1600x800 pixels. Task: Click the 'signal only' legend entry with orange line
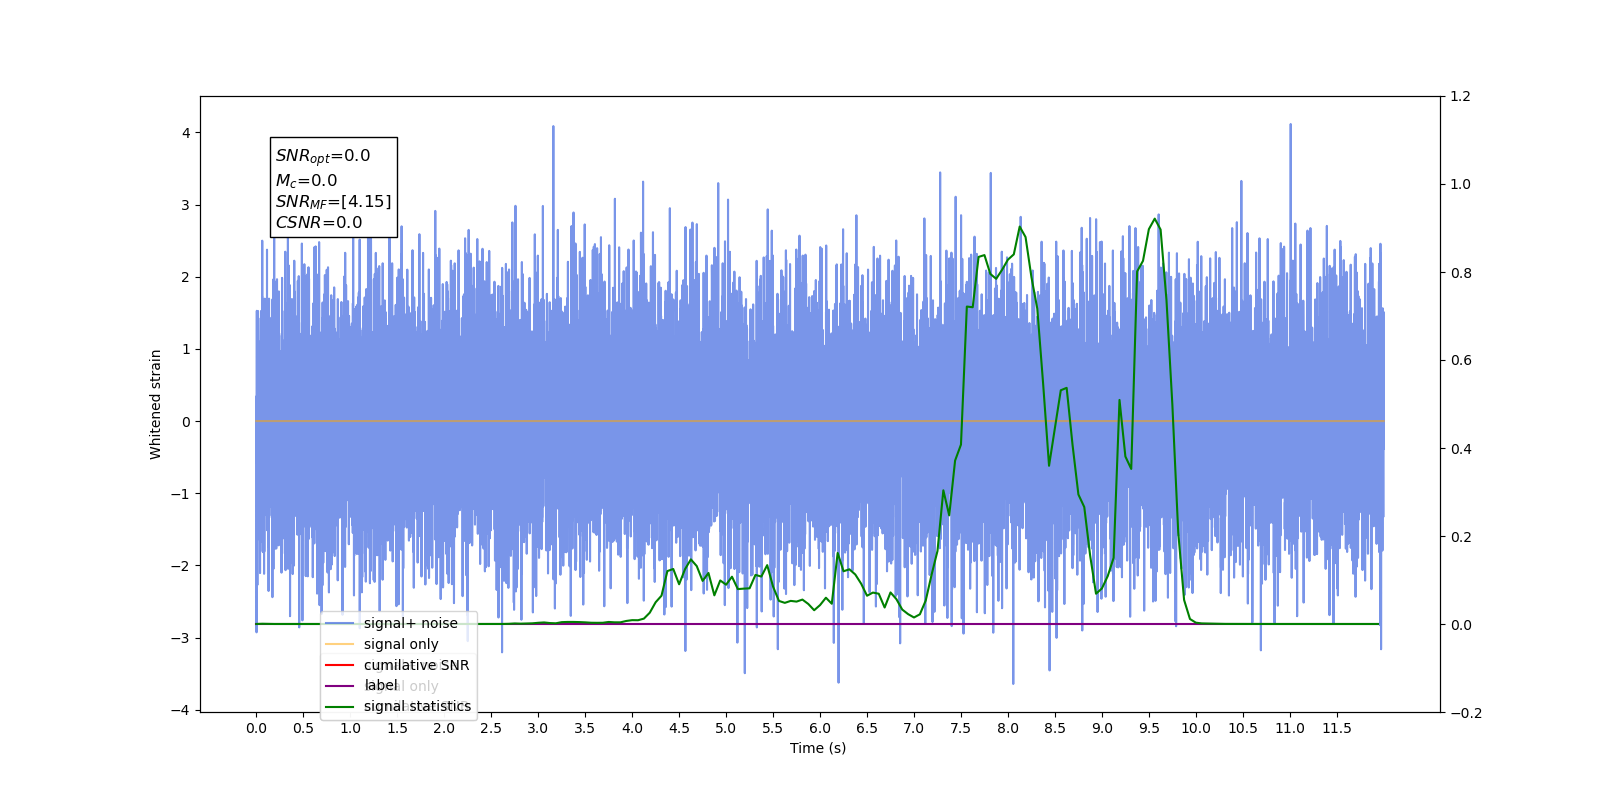(401, 644)
